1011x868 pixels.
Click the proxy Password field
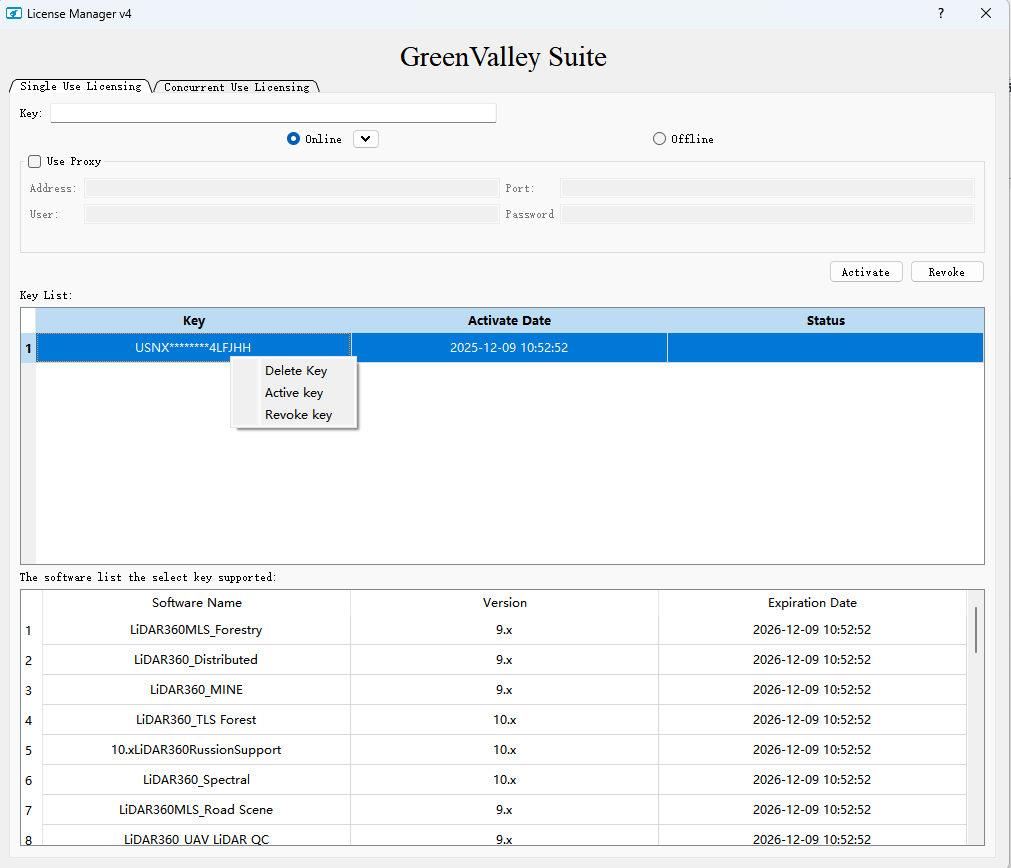tap(767, 214)
